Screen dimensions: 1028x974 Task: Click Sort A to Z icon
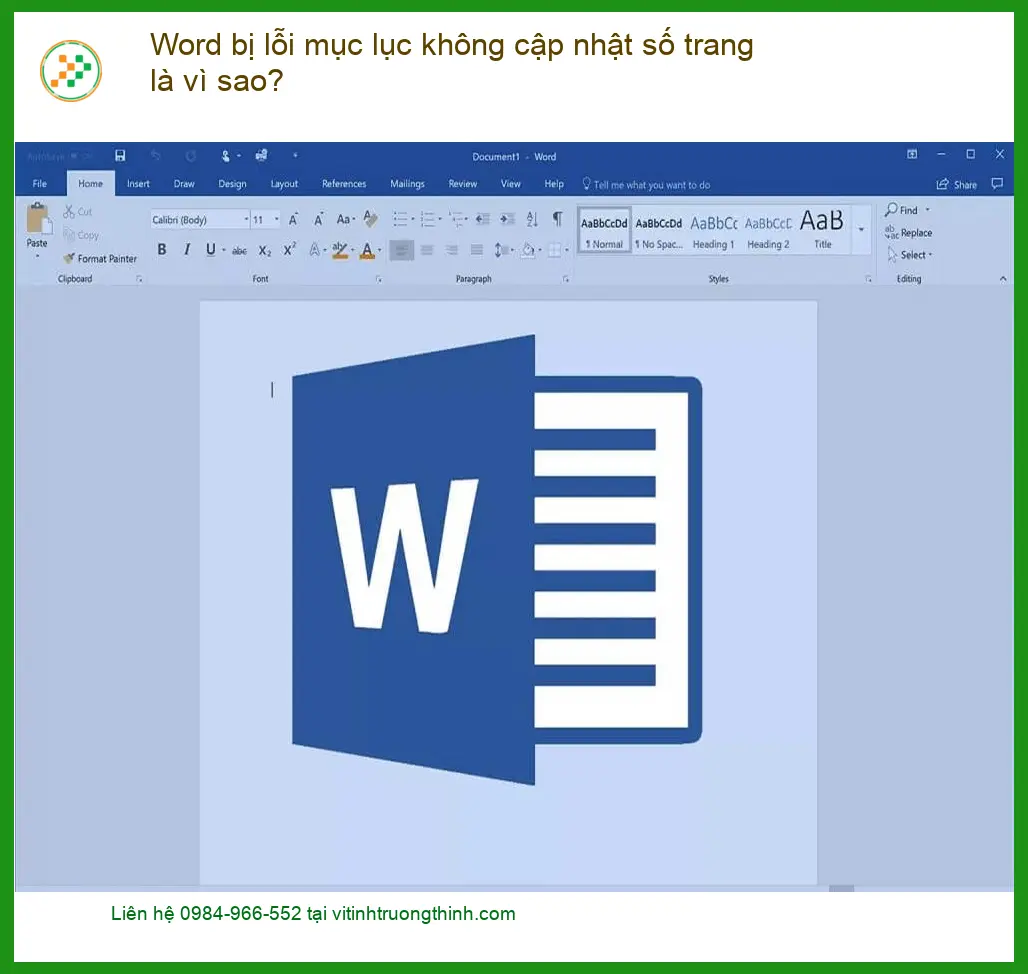[x=532, y=219]
